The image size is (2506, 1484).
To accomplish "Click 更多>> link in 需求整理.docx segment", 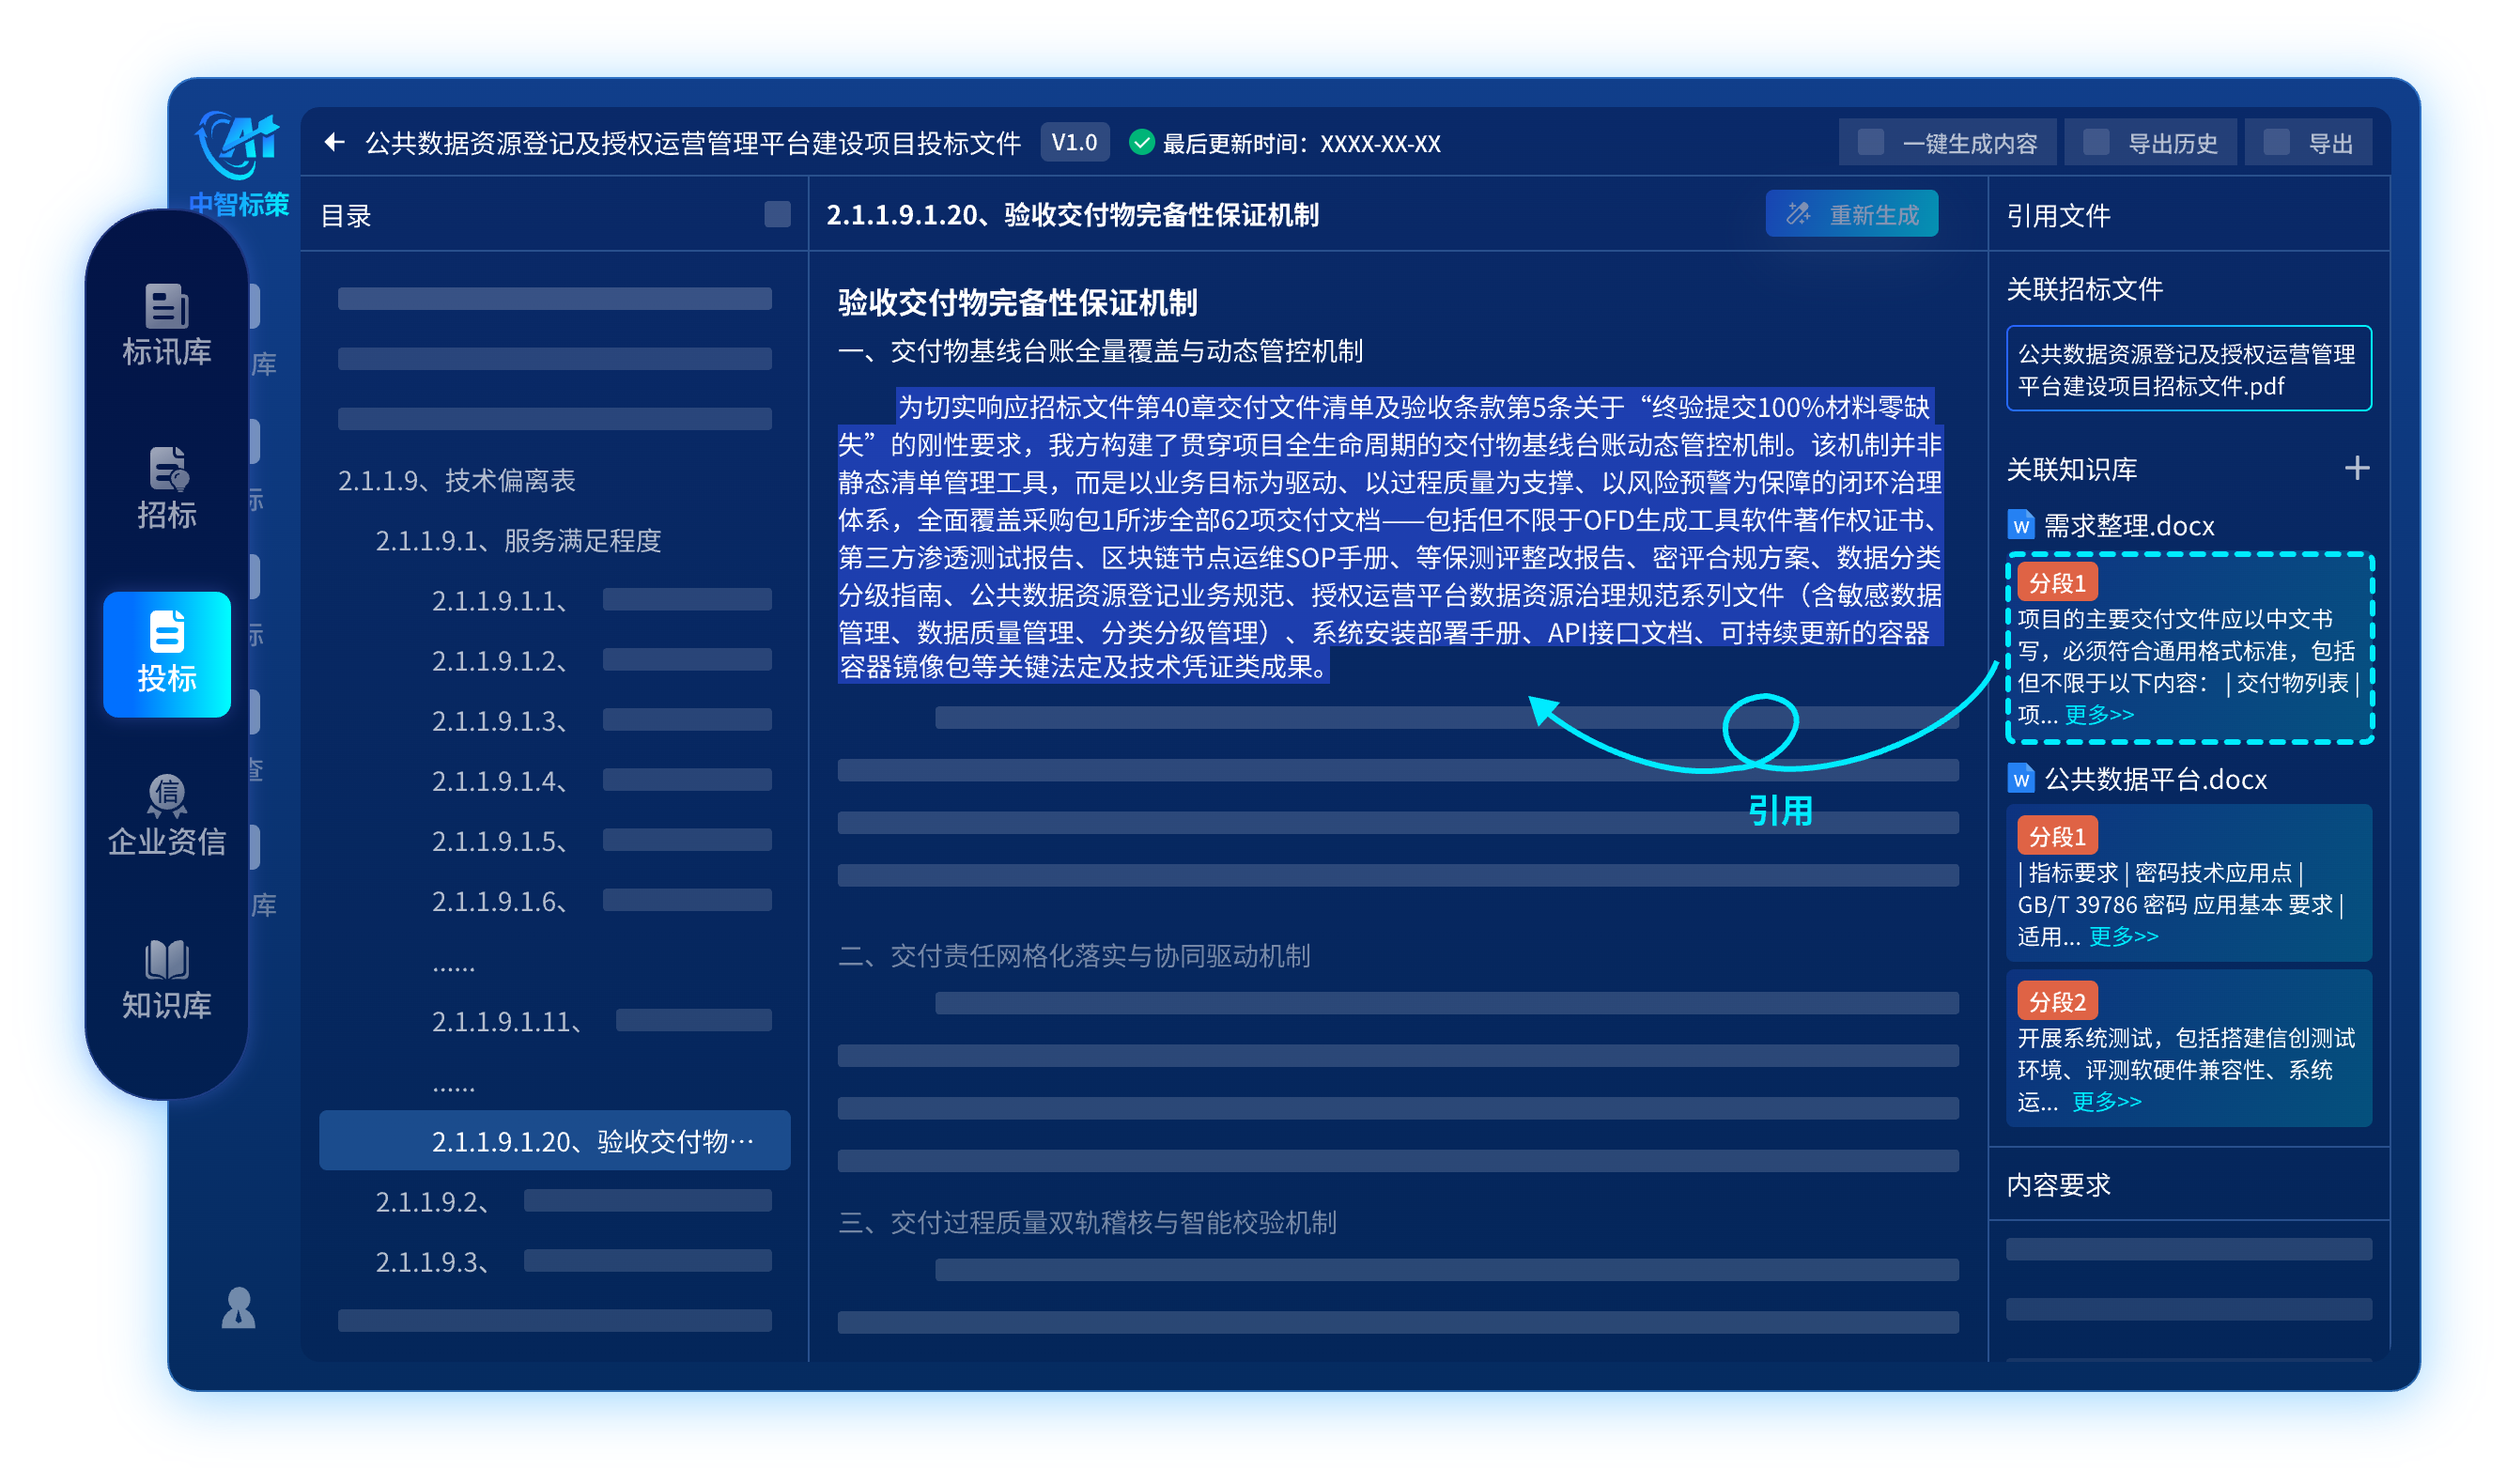I will pos(2098,714).
